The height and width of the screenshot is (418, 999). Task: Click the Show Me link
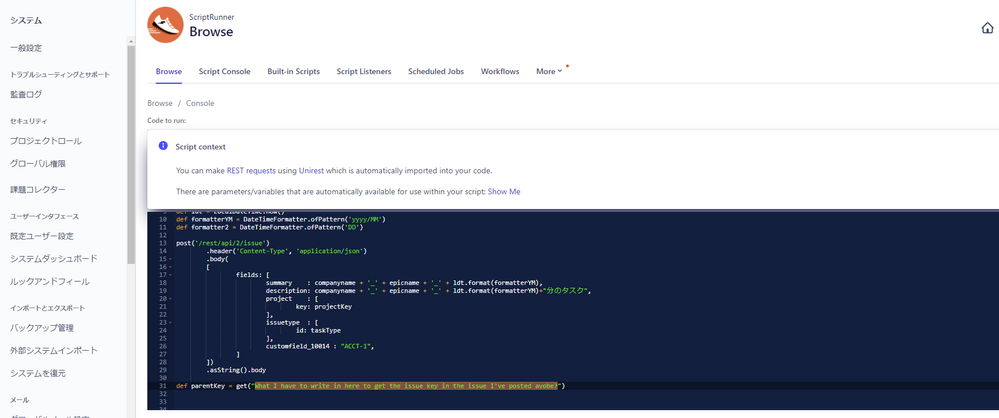(x=504, y=191)
